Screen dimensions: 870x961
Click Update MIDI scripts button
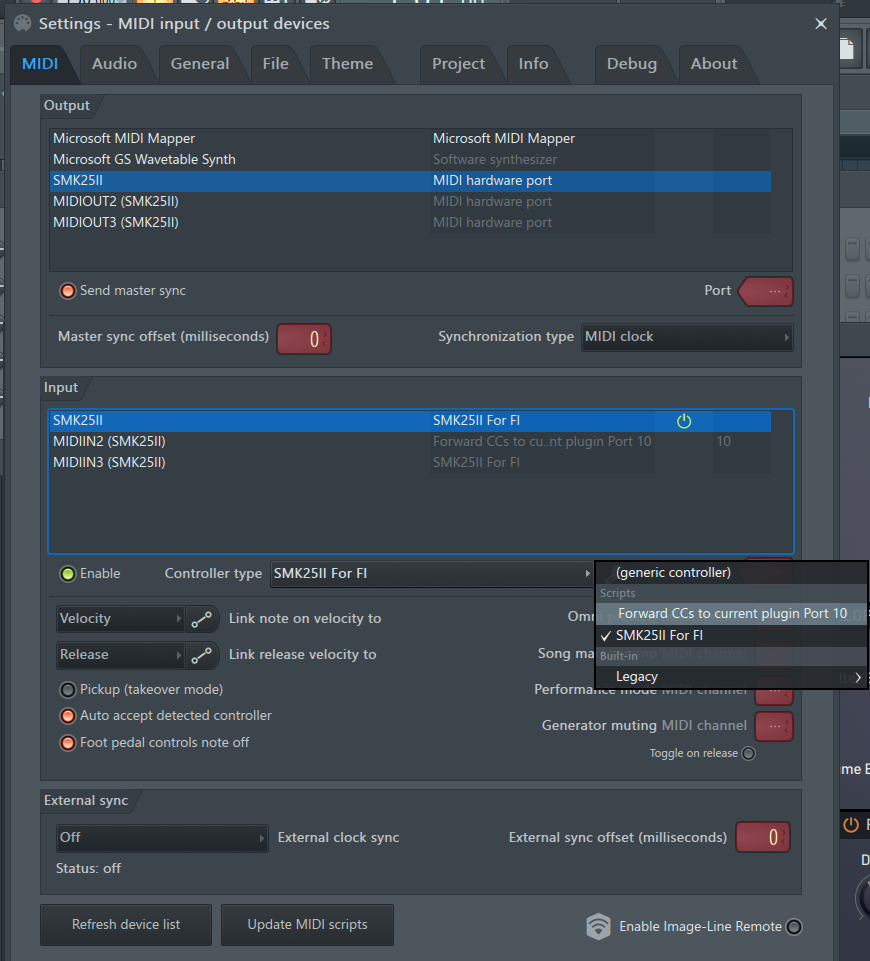[x=308, y=925]
